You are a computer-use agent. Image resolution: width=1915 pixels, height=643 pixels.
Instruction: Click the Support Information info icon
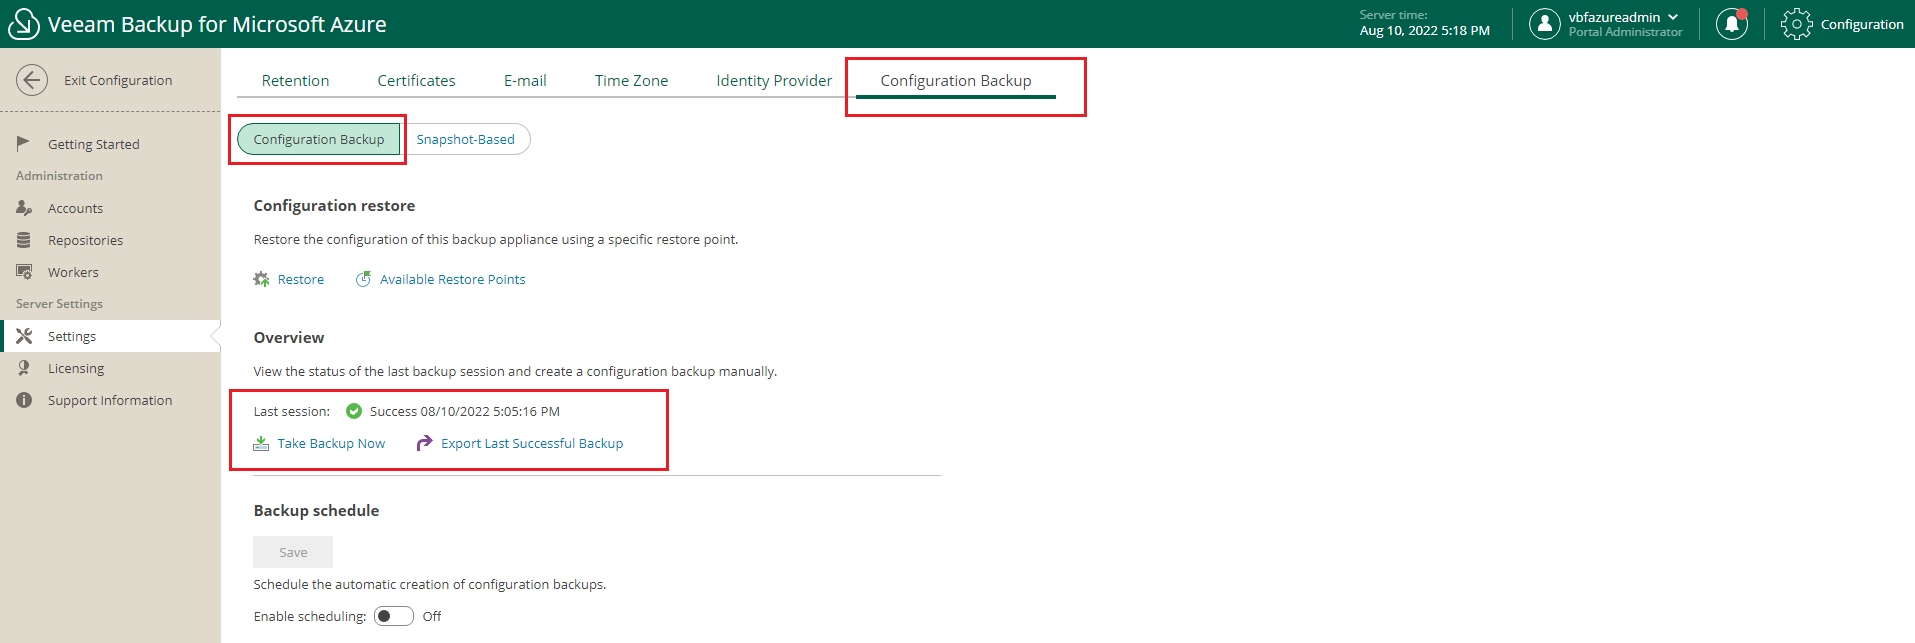tap(24, 400)
